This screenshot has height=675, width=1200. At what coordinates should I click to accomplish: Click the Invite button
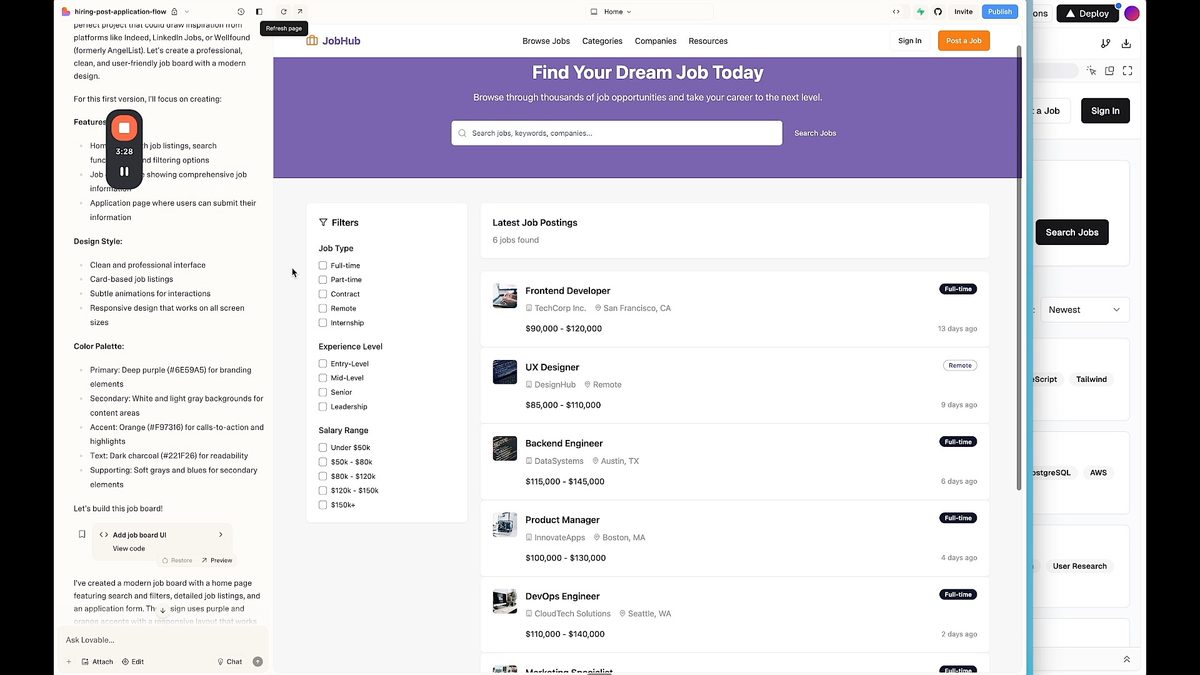(x=963, y=12)
